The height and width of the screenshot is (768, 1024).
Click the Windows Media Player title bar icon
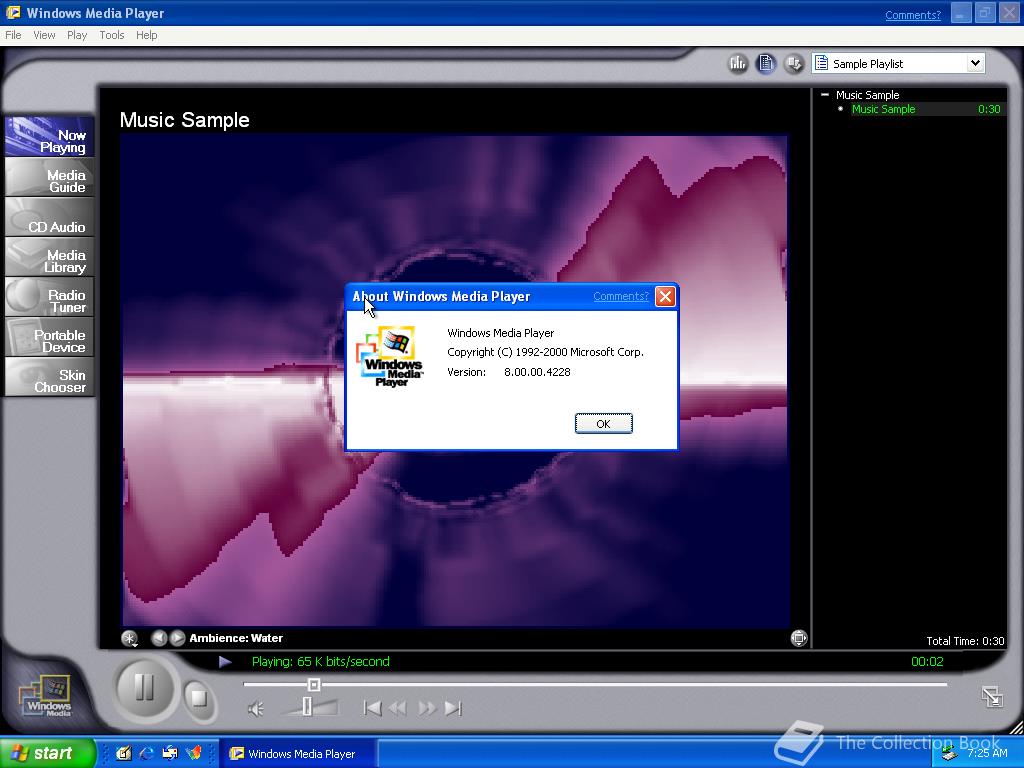[13, 12]
